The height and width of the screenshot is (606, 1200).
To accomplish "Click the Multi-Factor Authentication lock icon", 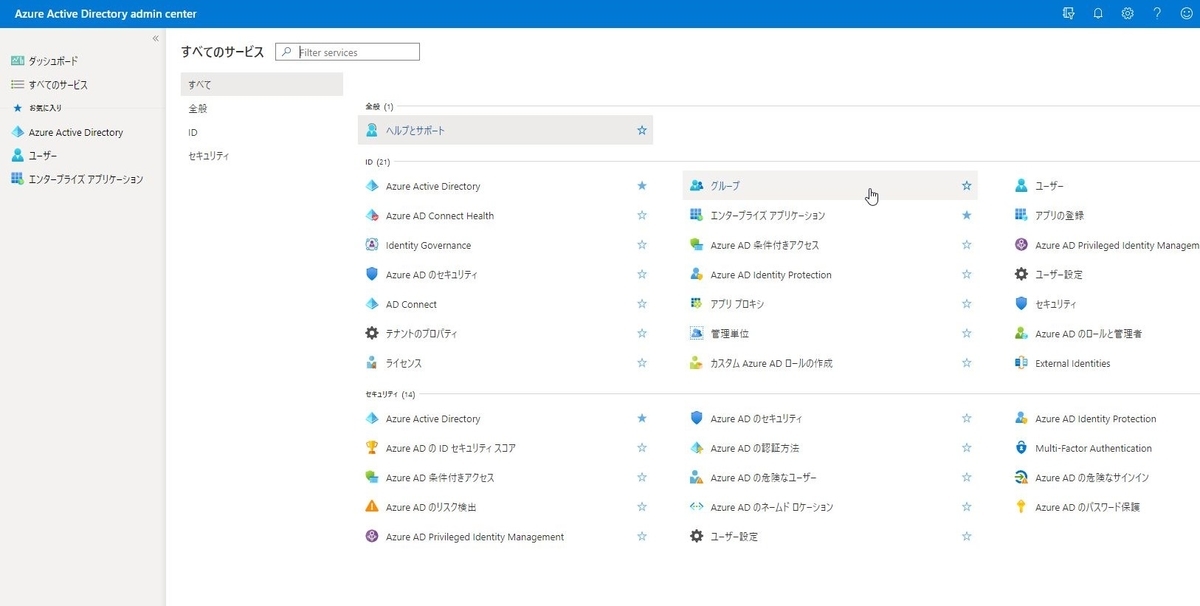I will [x=1022, y=448].
